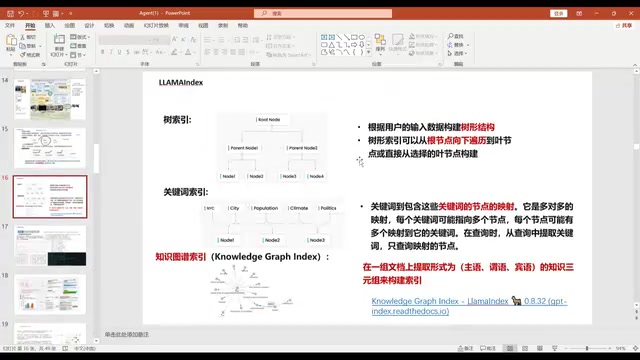Click the Sign in (登录) button
Viewport: 640px width, 360px height.
click(x=558, y=13)
